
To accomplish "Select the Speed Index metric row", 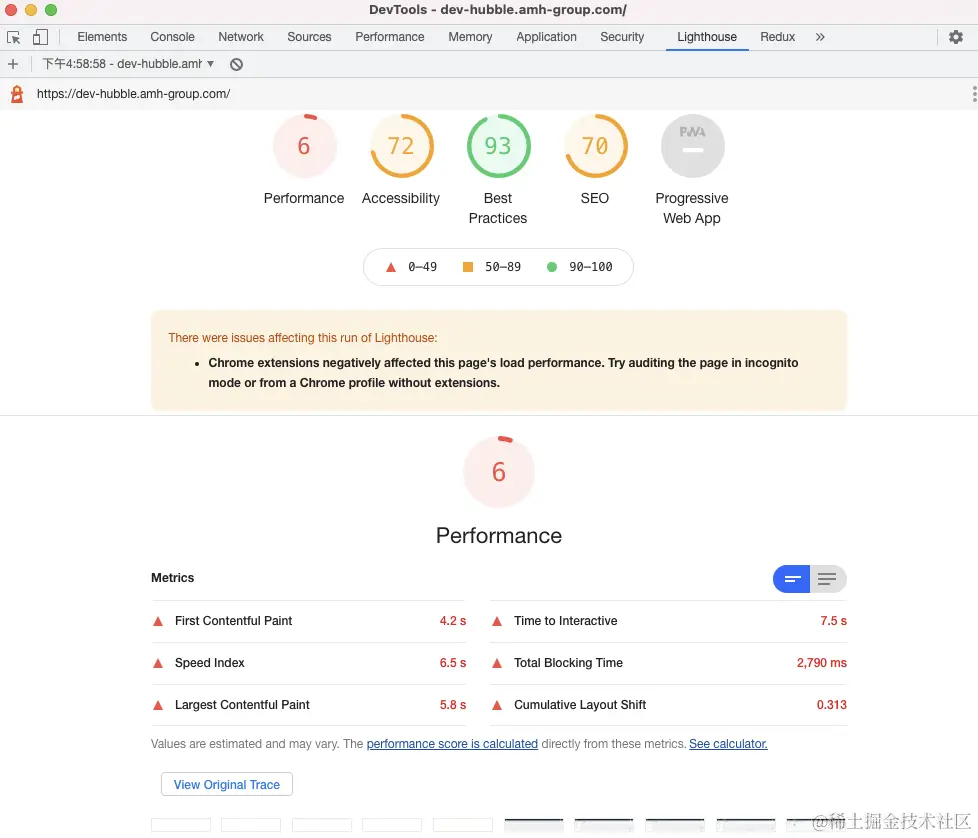I will [309, 663].
